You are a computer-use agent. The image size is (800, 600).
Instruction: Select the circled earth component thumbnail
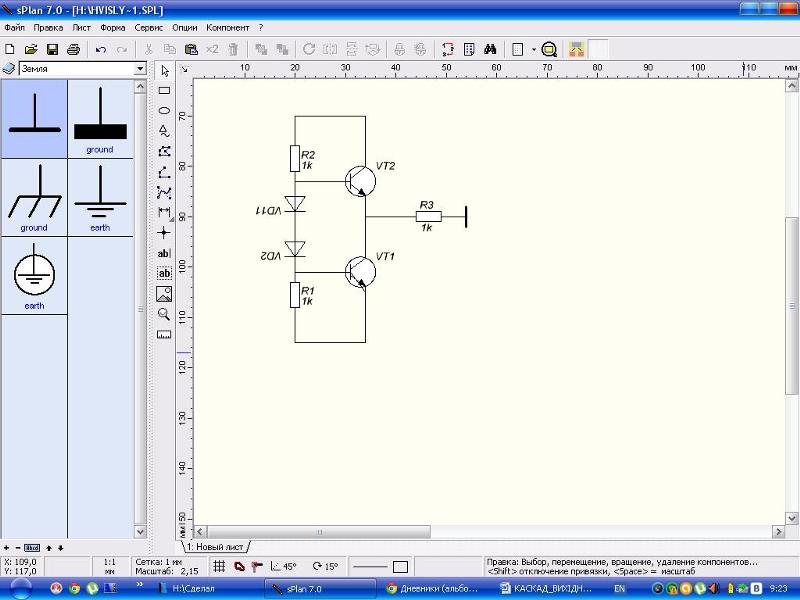[x=34, y=276]
